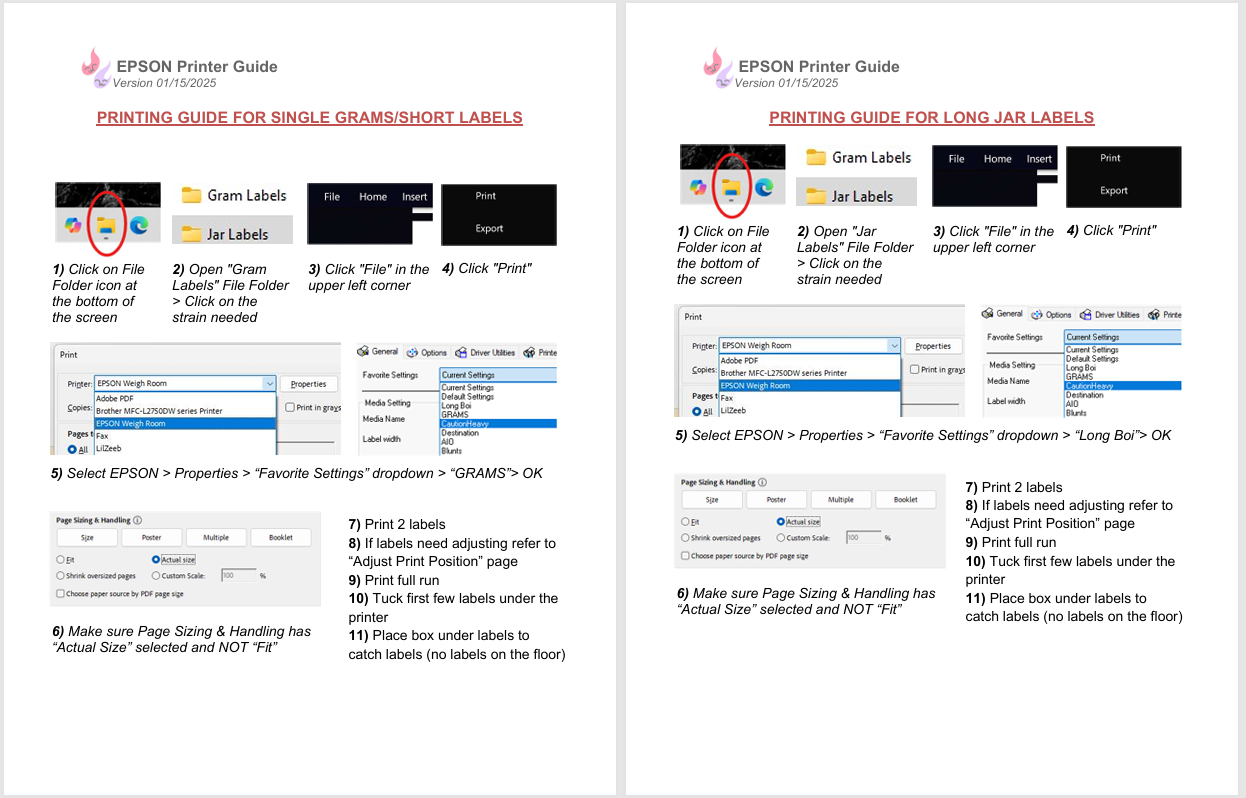Launch Edge taskbar icon on Long Jar page
This screenshot has height=798, width=1246.
coord(764,187)
